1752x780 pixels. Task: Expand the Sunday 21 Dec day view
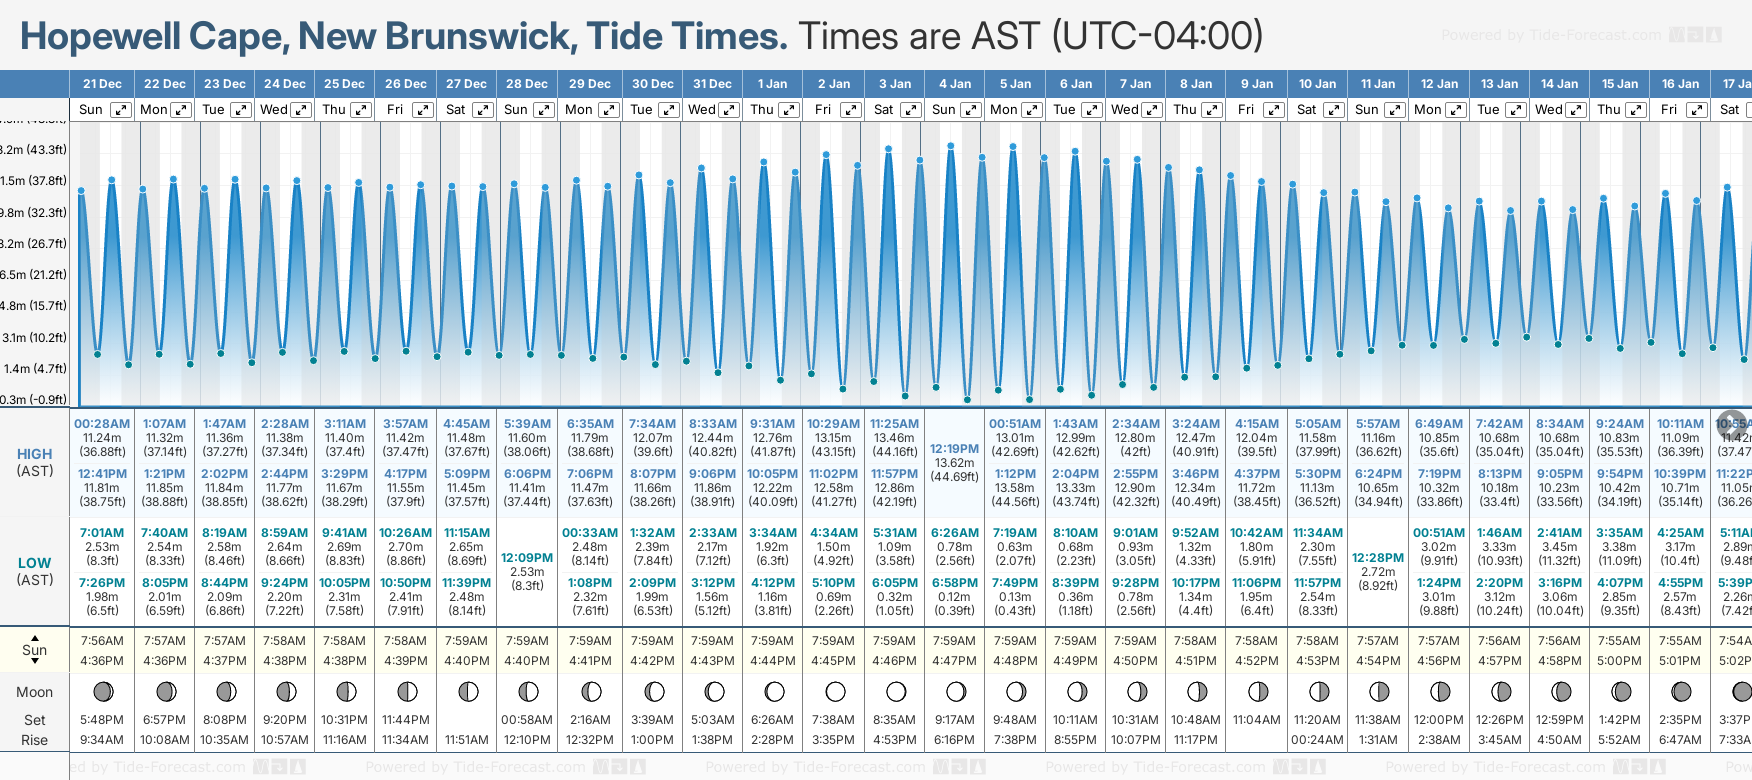pyautogui.click(x=120, y=110)
